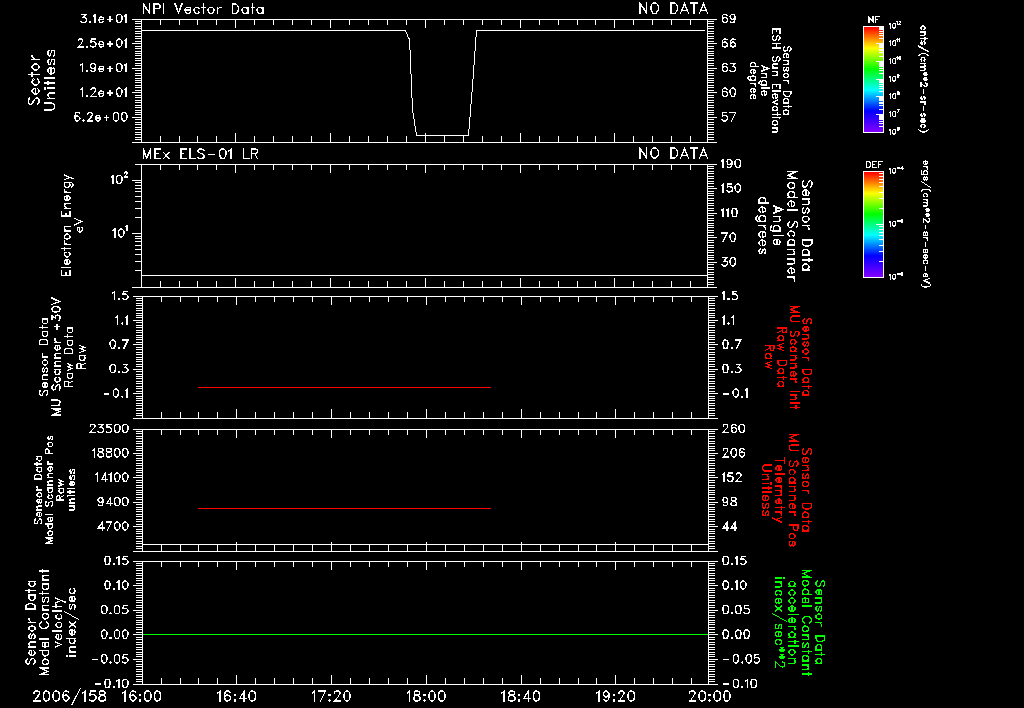
Task: Click the NO DATA label above the NPI panel
Action: point(673,8)
